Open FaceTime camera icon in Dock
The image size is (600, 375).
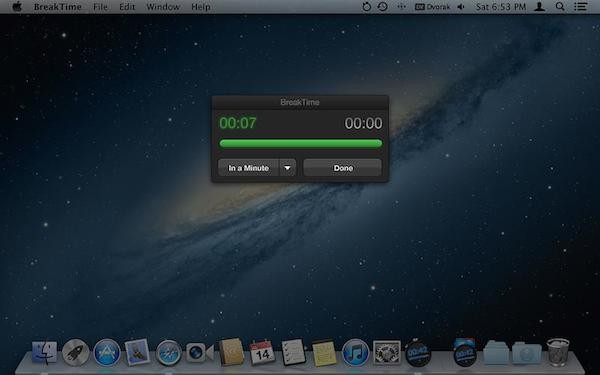(x=199, y=352)
